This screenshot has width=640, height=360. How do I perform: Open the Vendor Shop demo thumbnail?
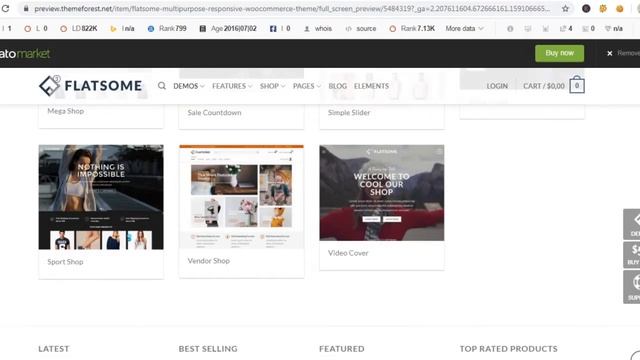(241, 196)
